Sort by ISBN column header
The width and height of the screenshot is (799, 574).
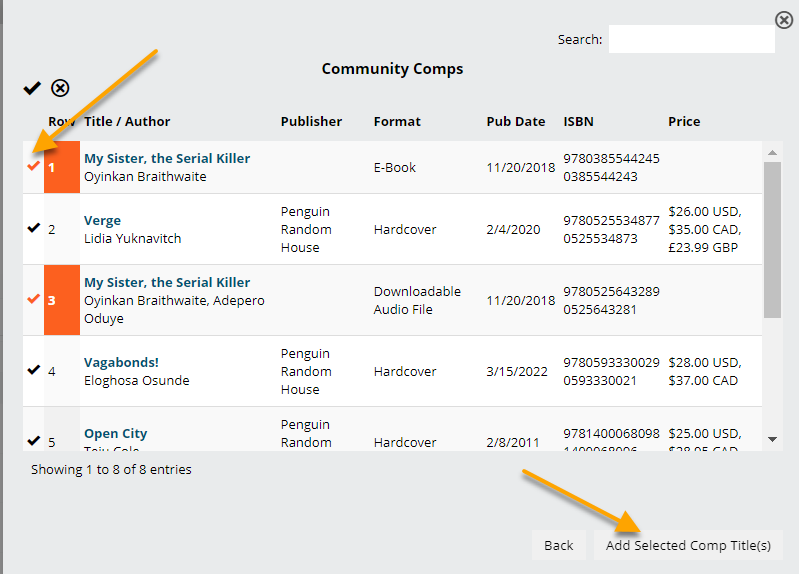coord(578,121)
